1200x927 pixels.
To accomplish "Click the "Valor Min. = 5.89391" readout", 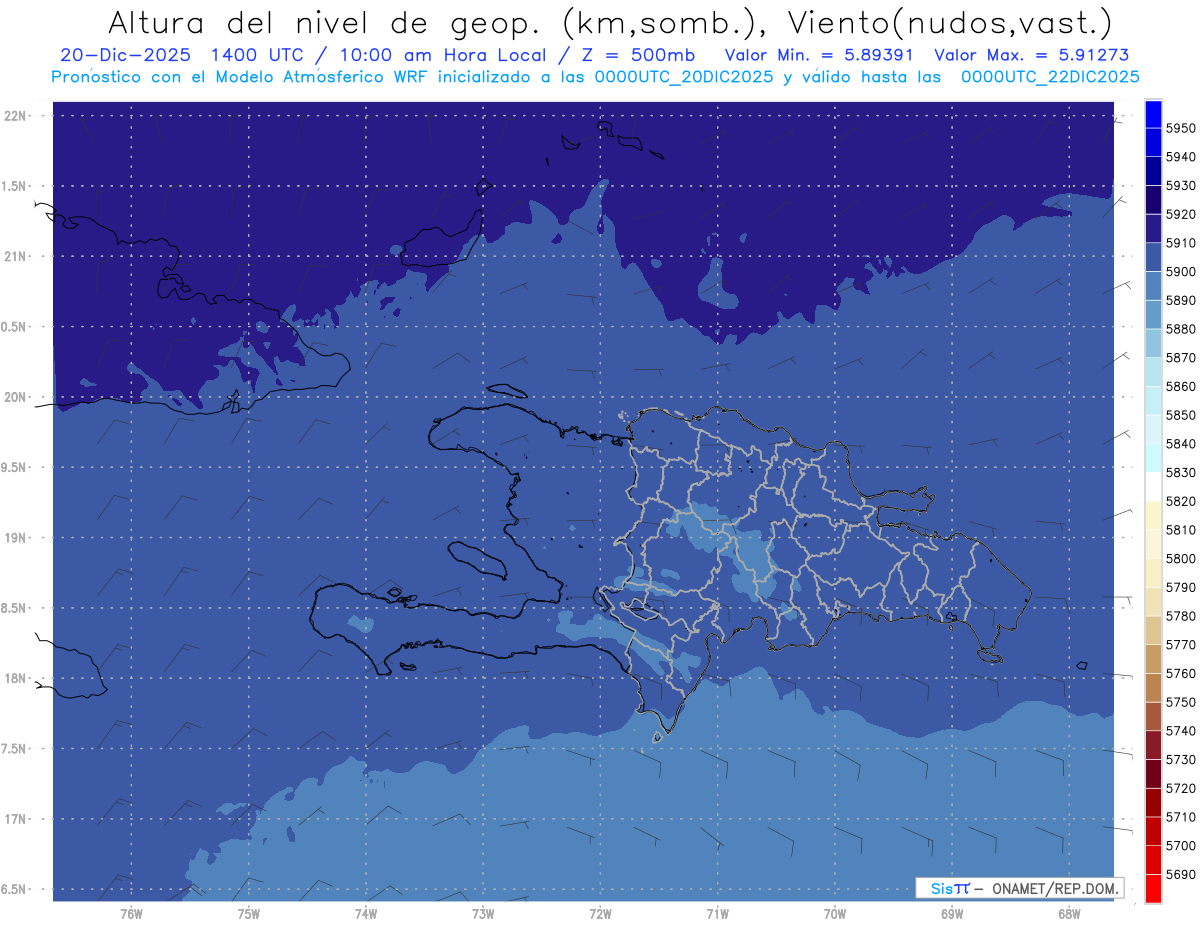I will tap(820, 55).
